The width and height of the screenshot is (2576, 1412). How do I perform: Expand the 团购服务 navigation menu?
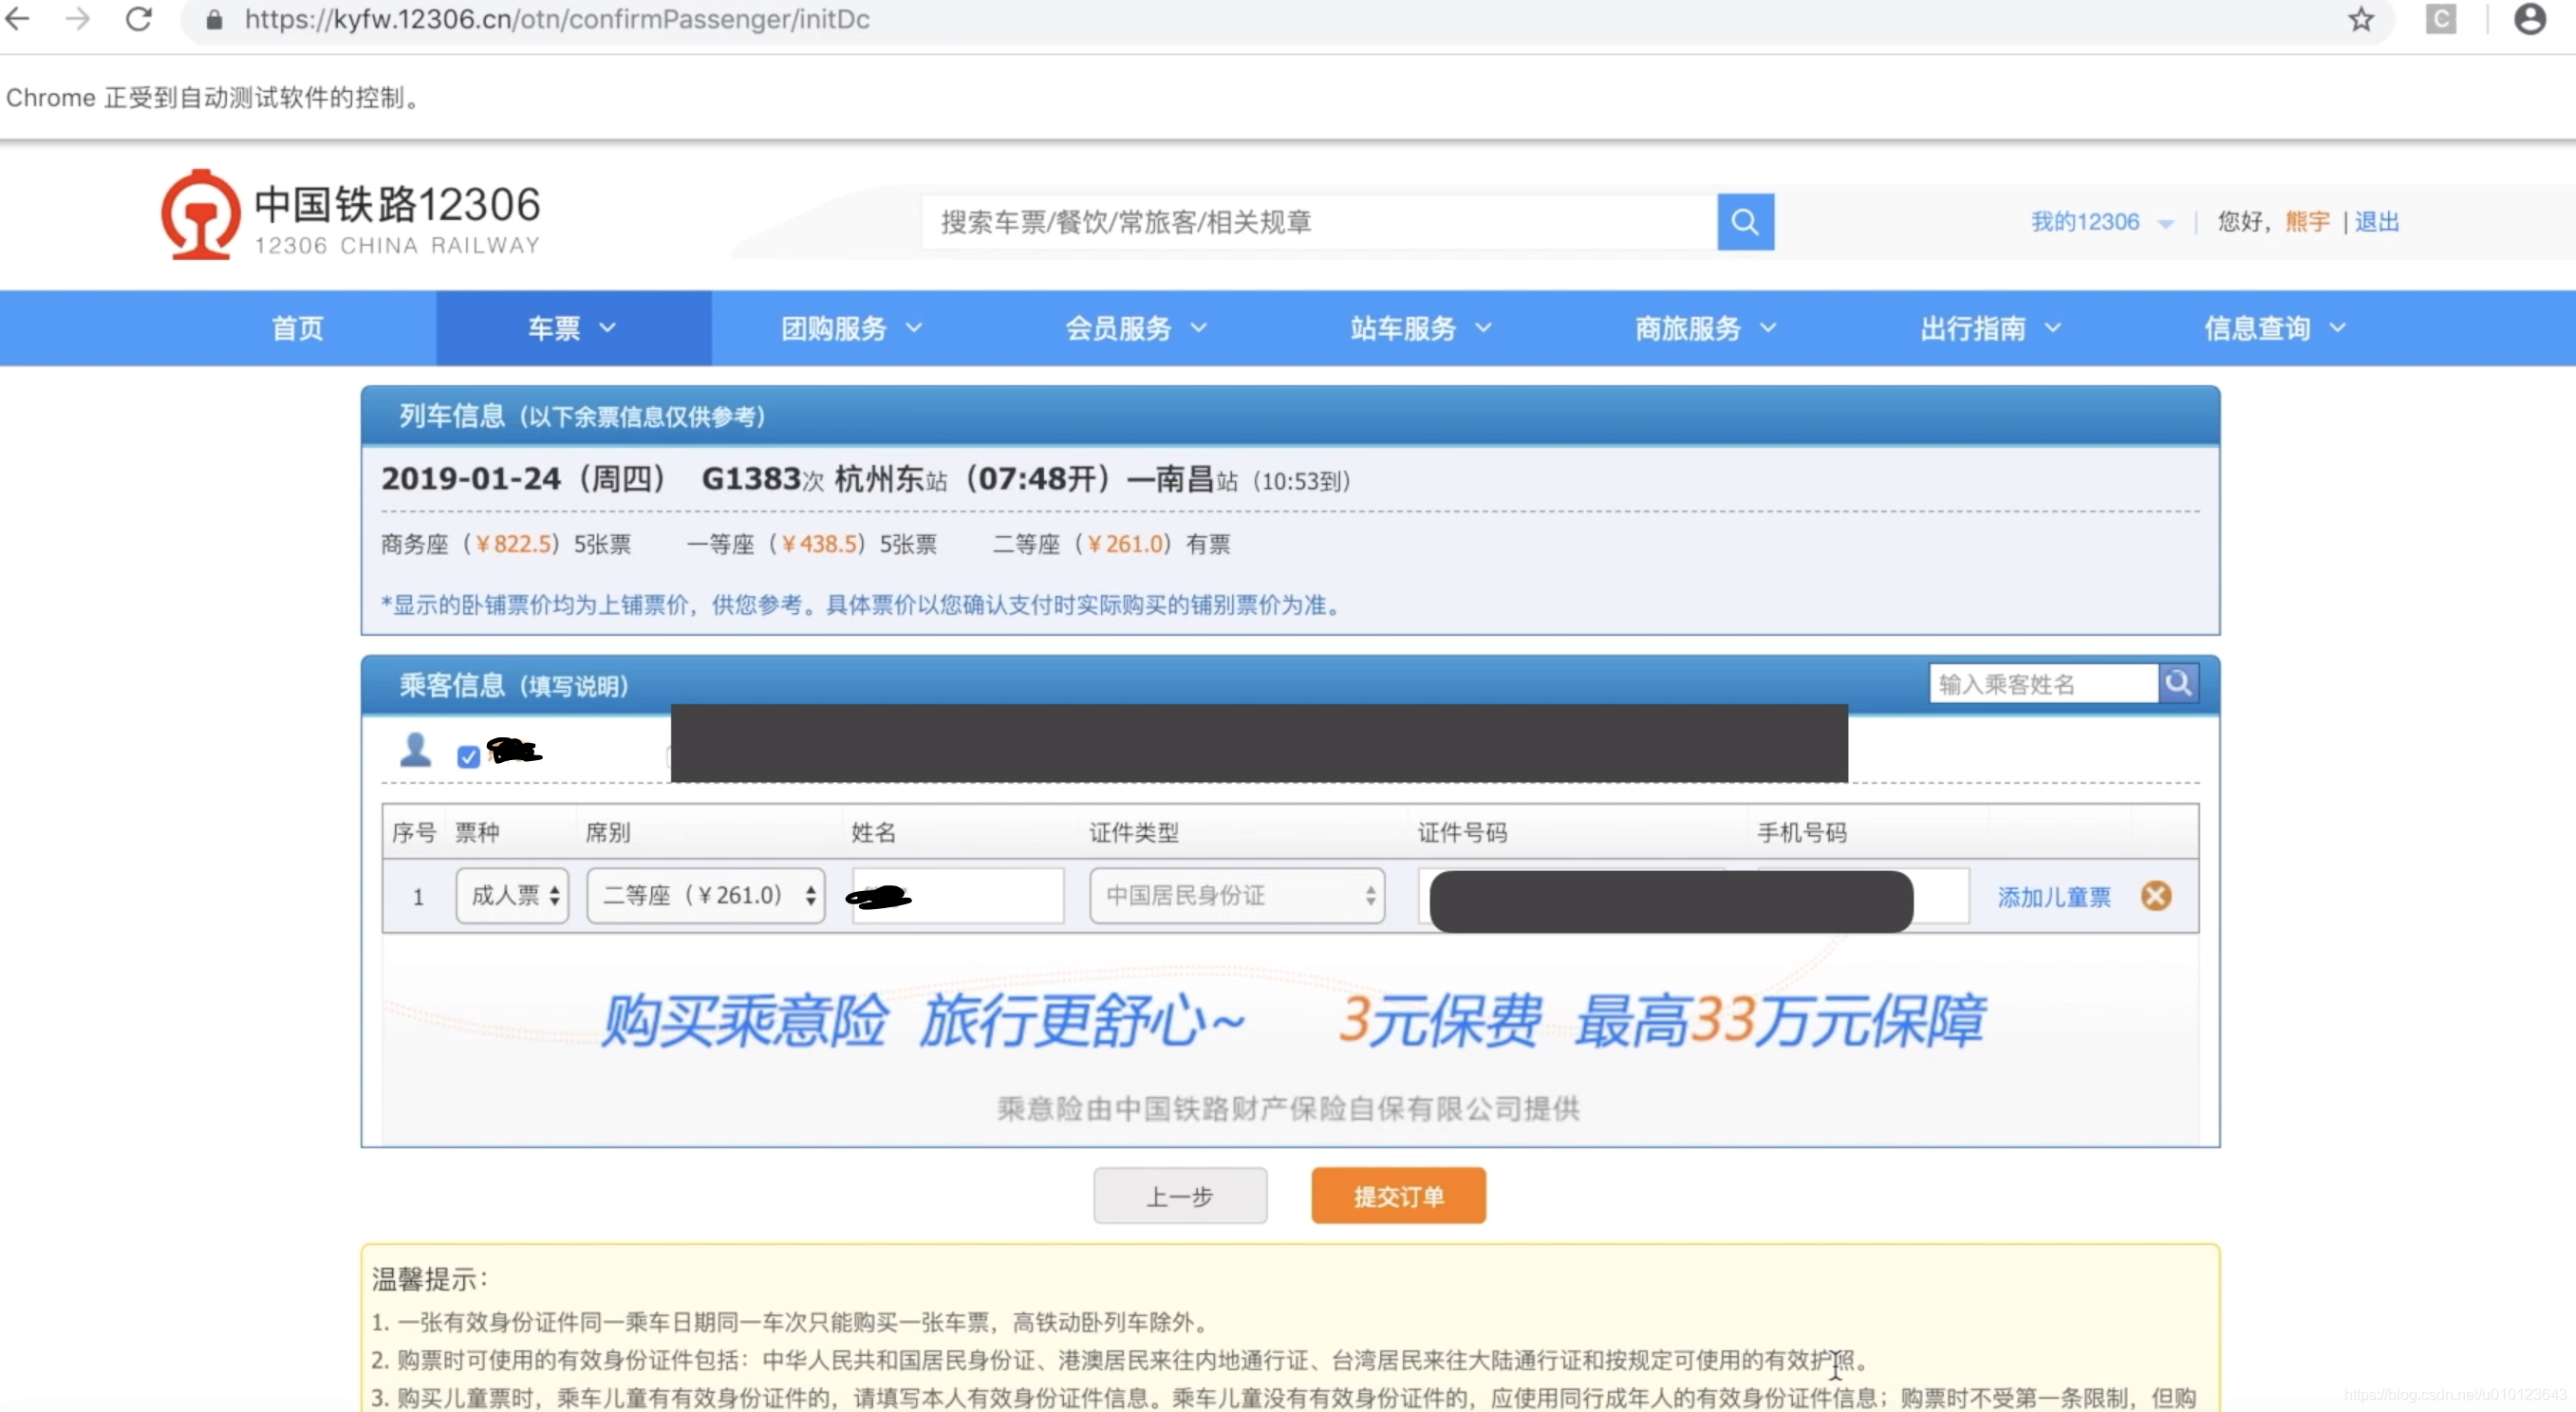point(851,328)
